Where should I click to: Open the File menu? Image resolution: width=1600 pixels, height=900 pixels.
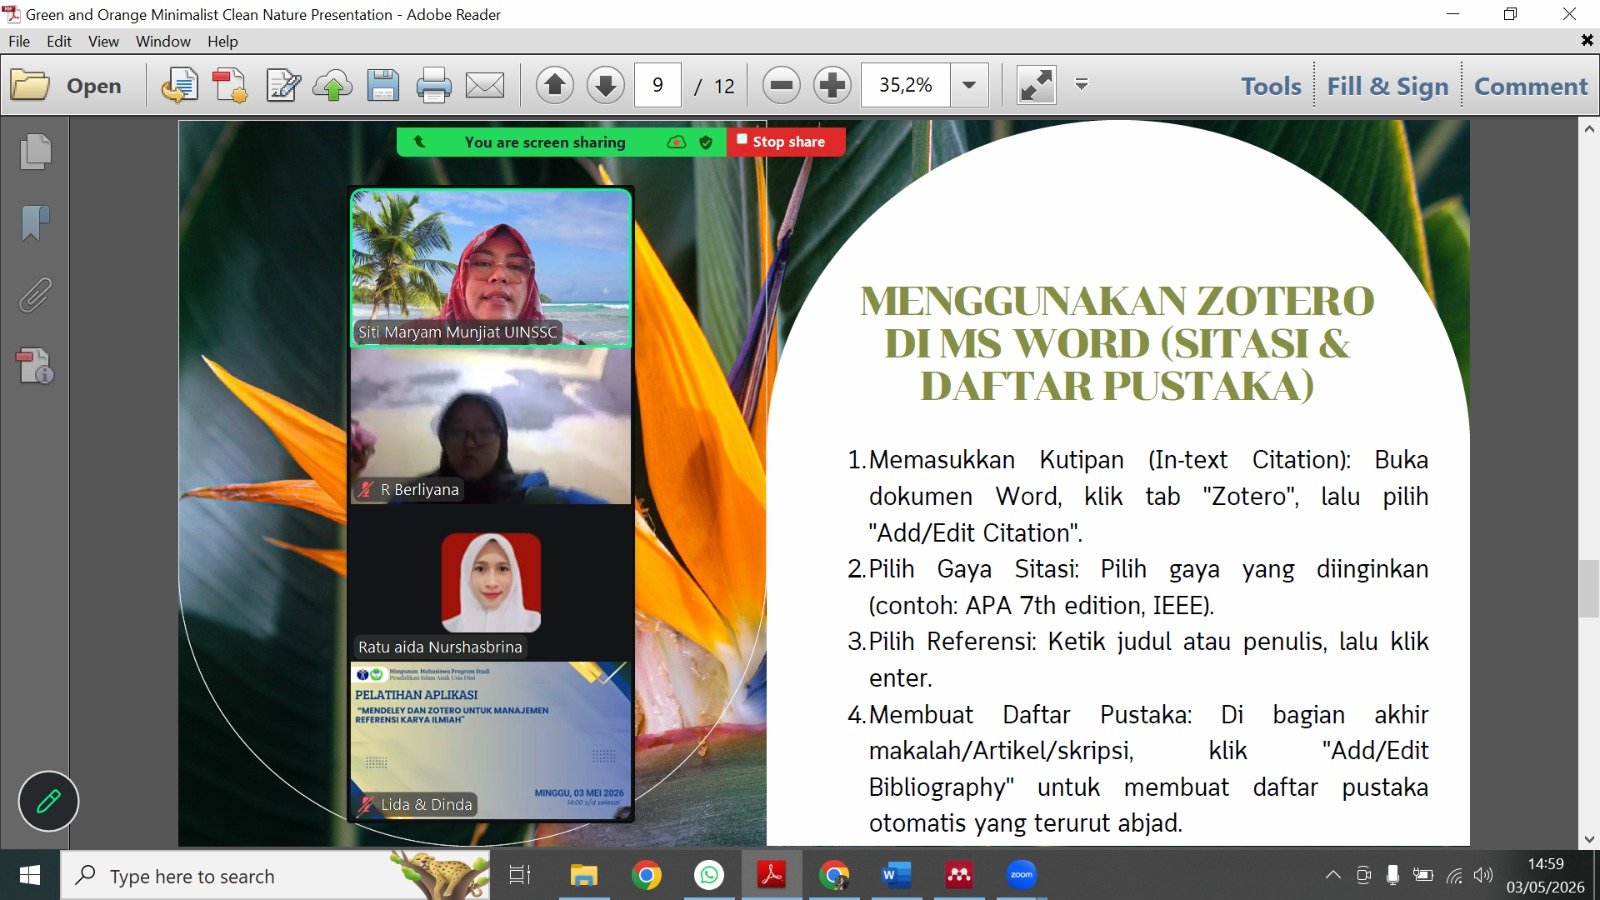coord(19,41)
